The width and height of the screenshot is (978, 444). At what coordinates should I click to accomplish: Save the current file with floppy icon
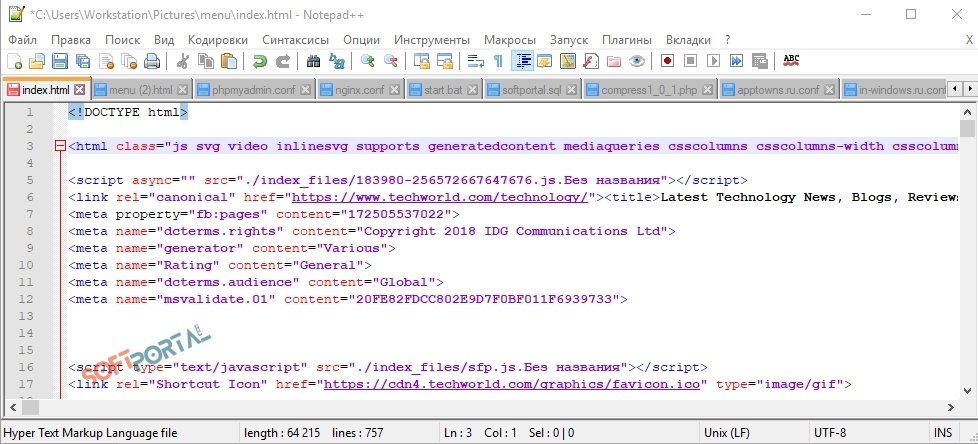[60, 61]
